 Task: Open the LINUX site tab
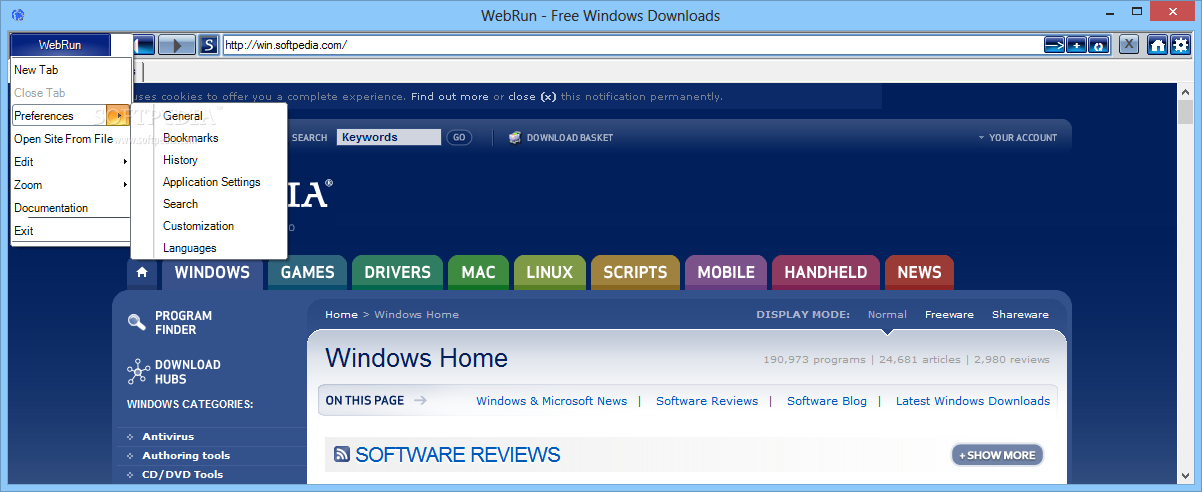pos(549,272)
